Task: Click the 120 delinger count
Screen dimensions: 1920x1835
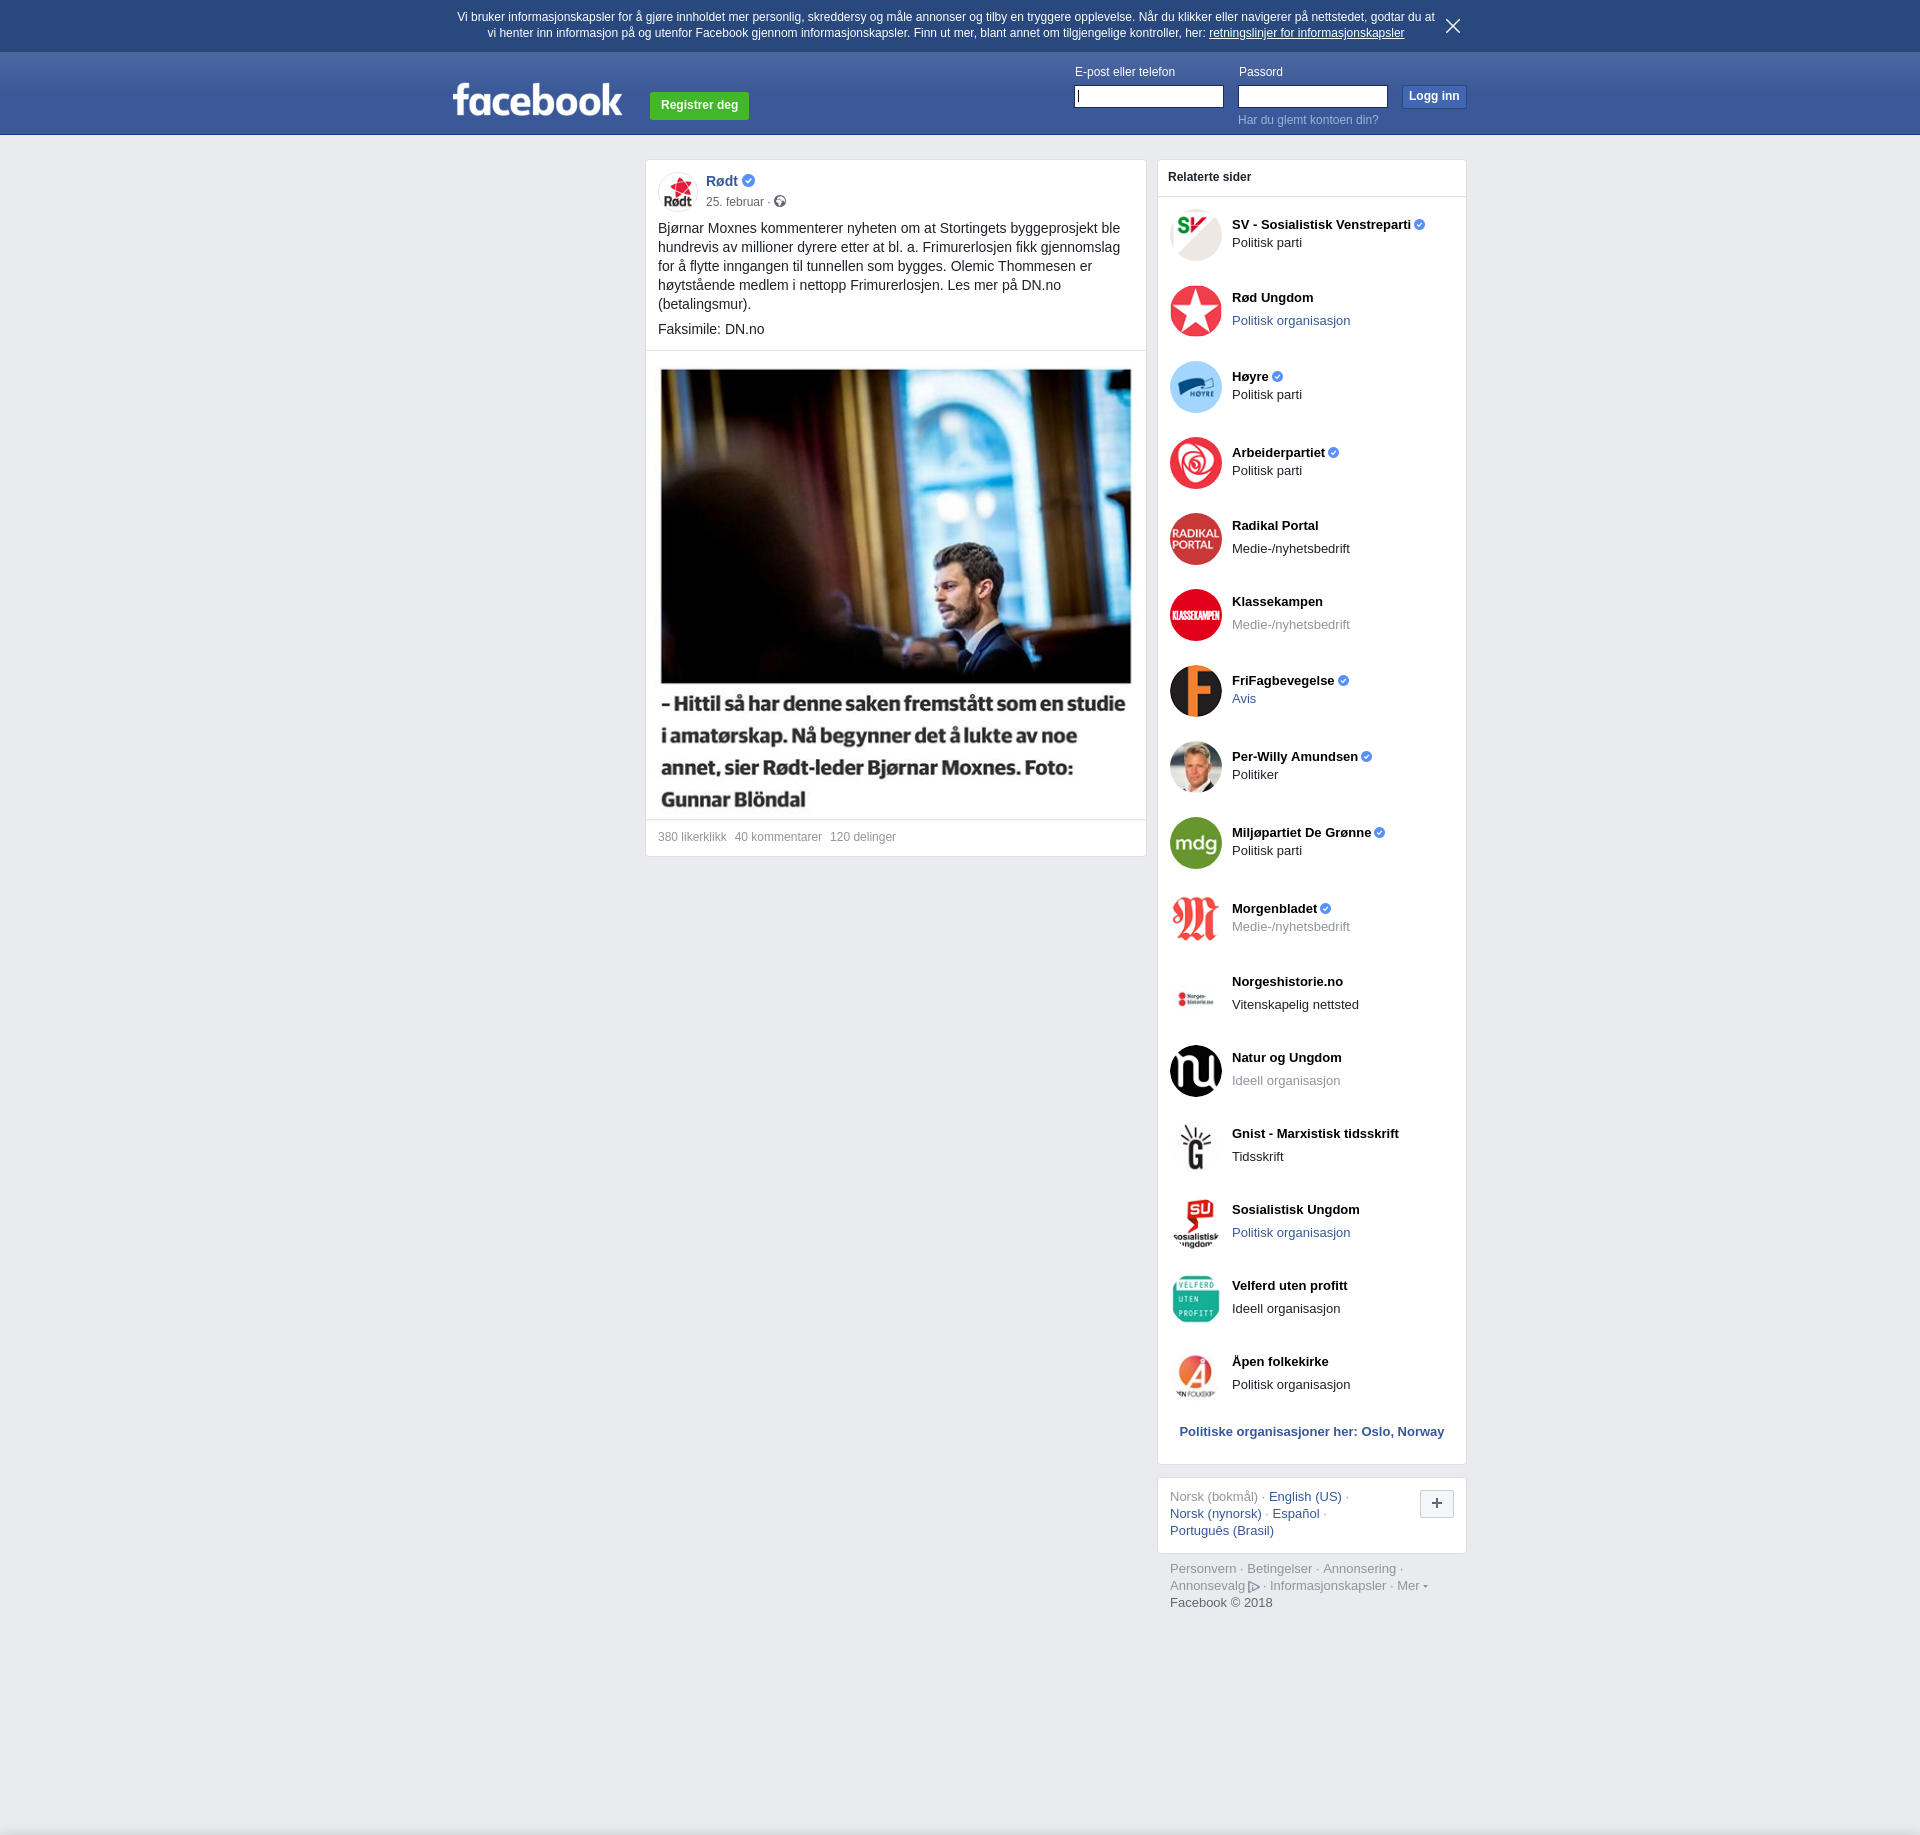Action: [863, 837]
